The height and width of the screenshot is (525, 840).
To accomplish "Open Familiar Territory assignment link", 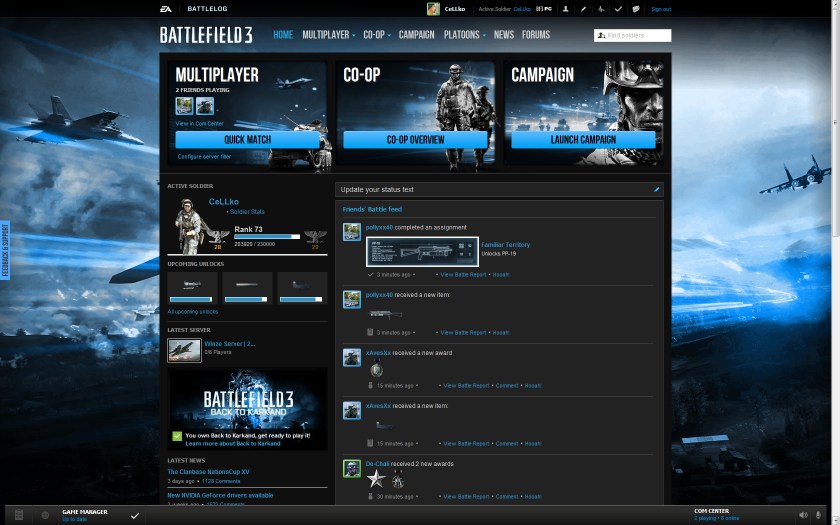I will (x=506, y=245).
